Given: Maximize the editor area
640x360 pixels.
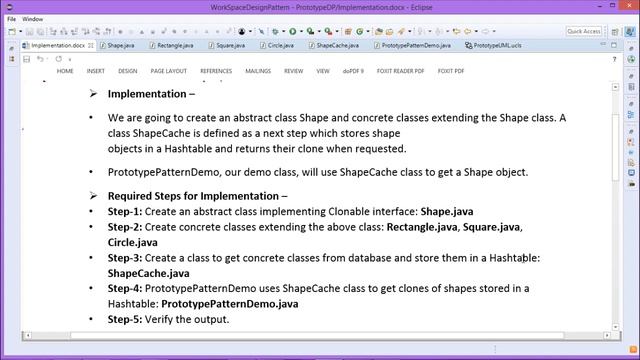Looking at the screenshot, I should 614,45.
